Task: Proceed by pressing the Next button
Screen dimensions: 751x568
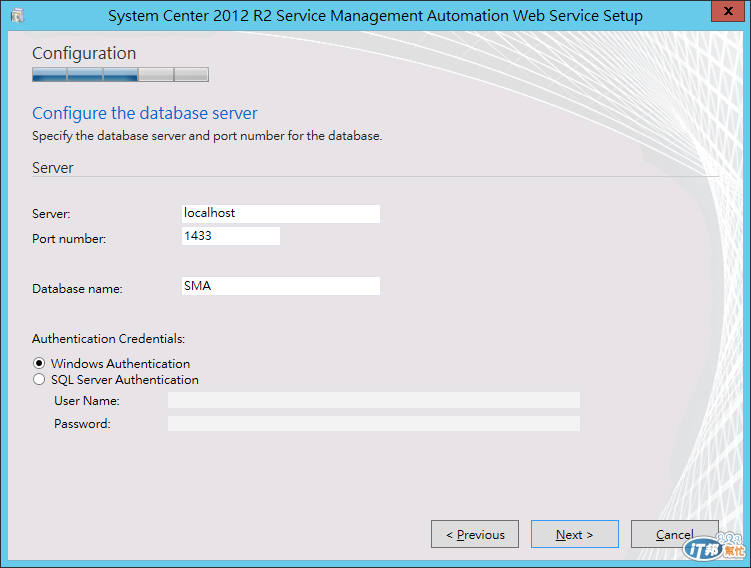Action: (575, 534)
